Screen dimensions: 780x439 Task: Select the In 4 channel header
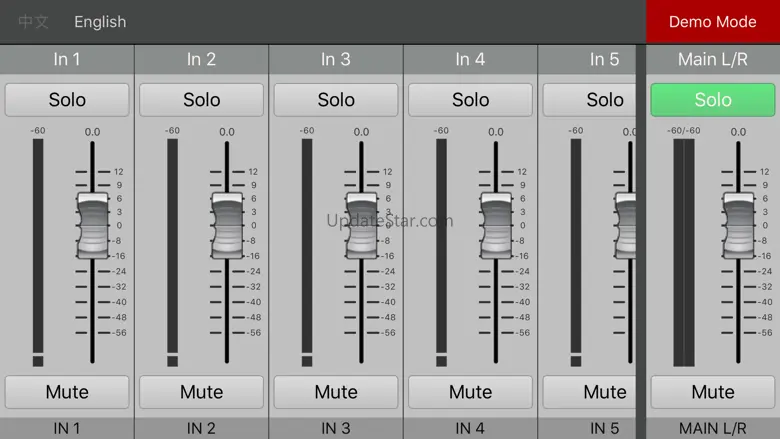click(x=470, y=60)
